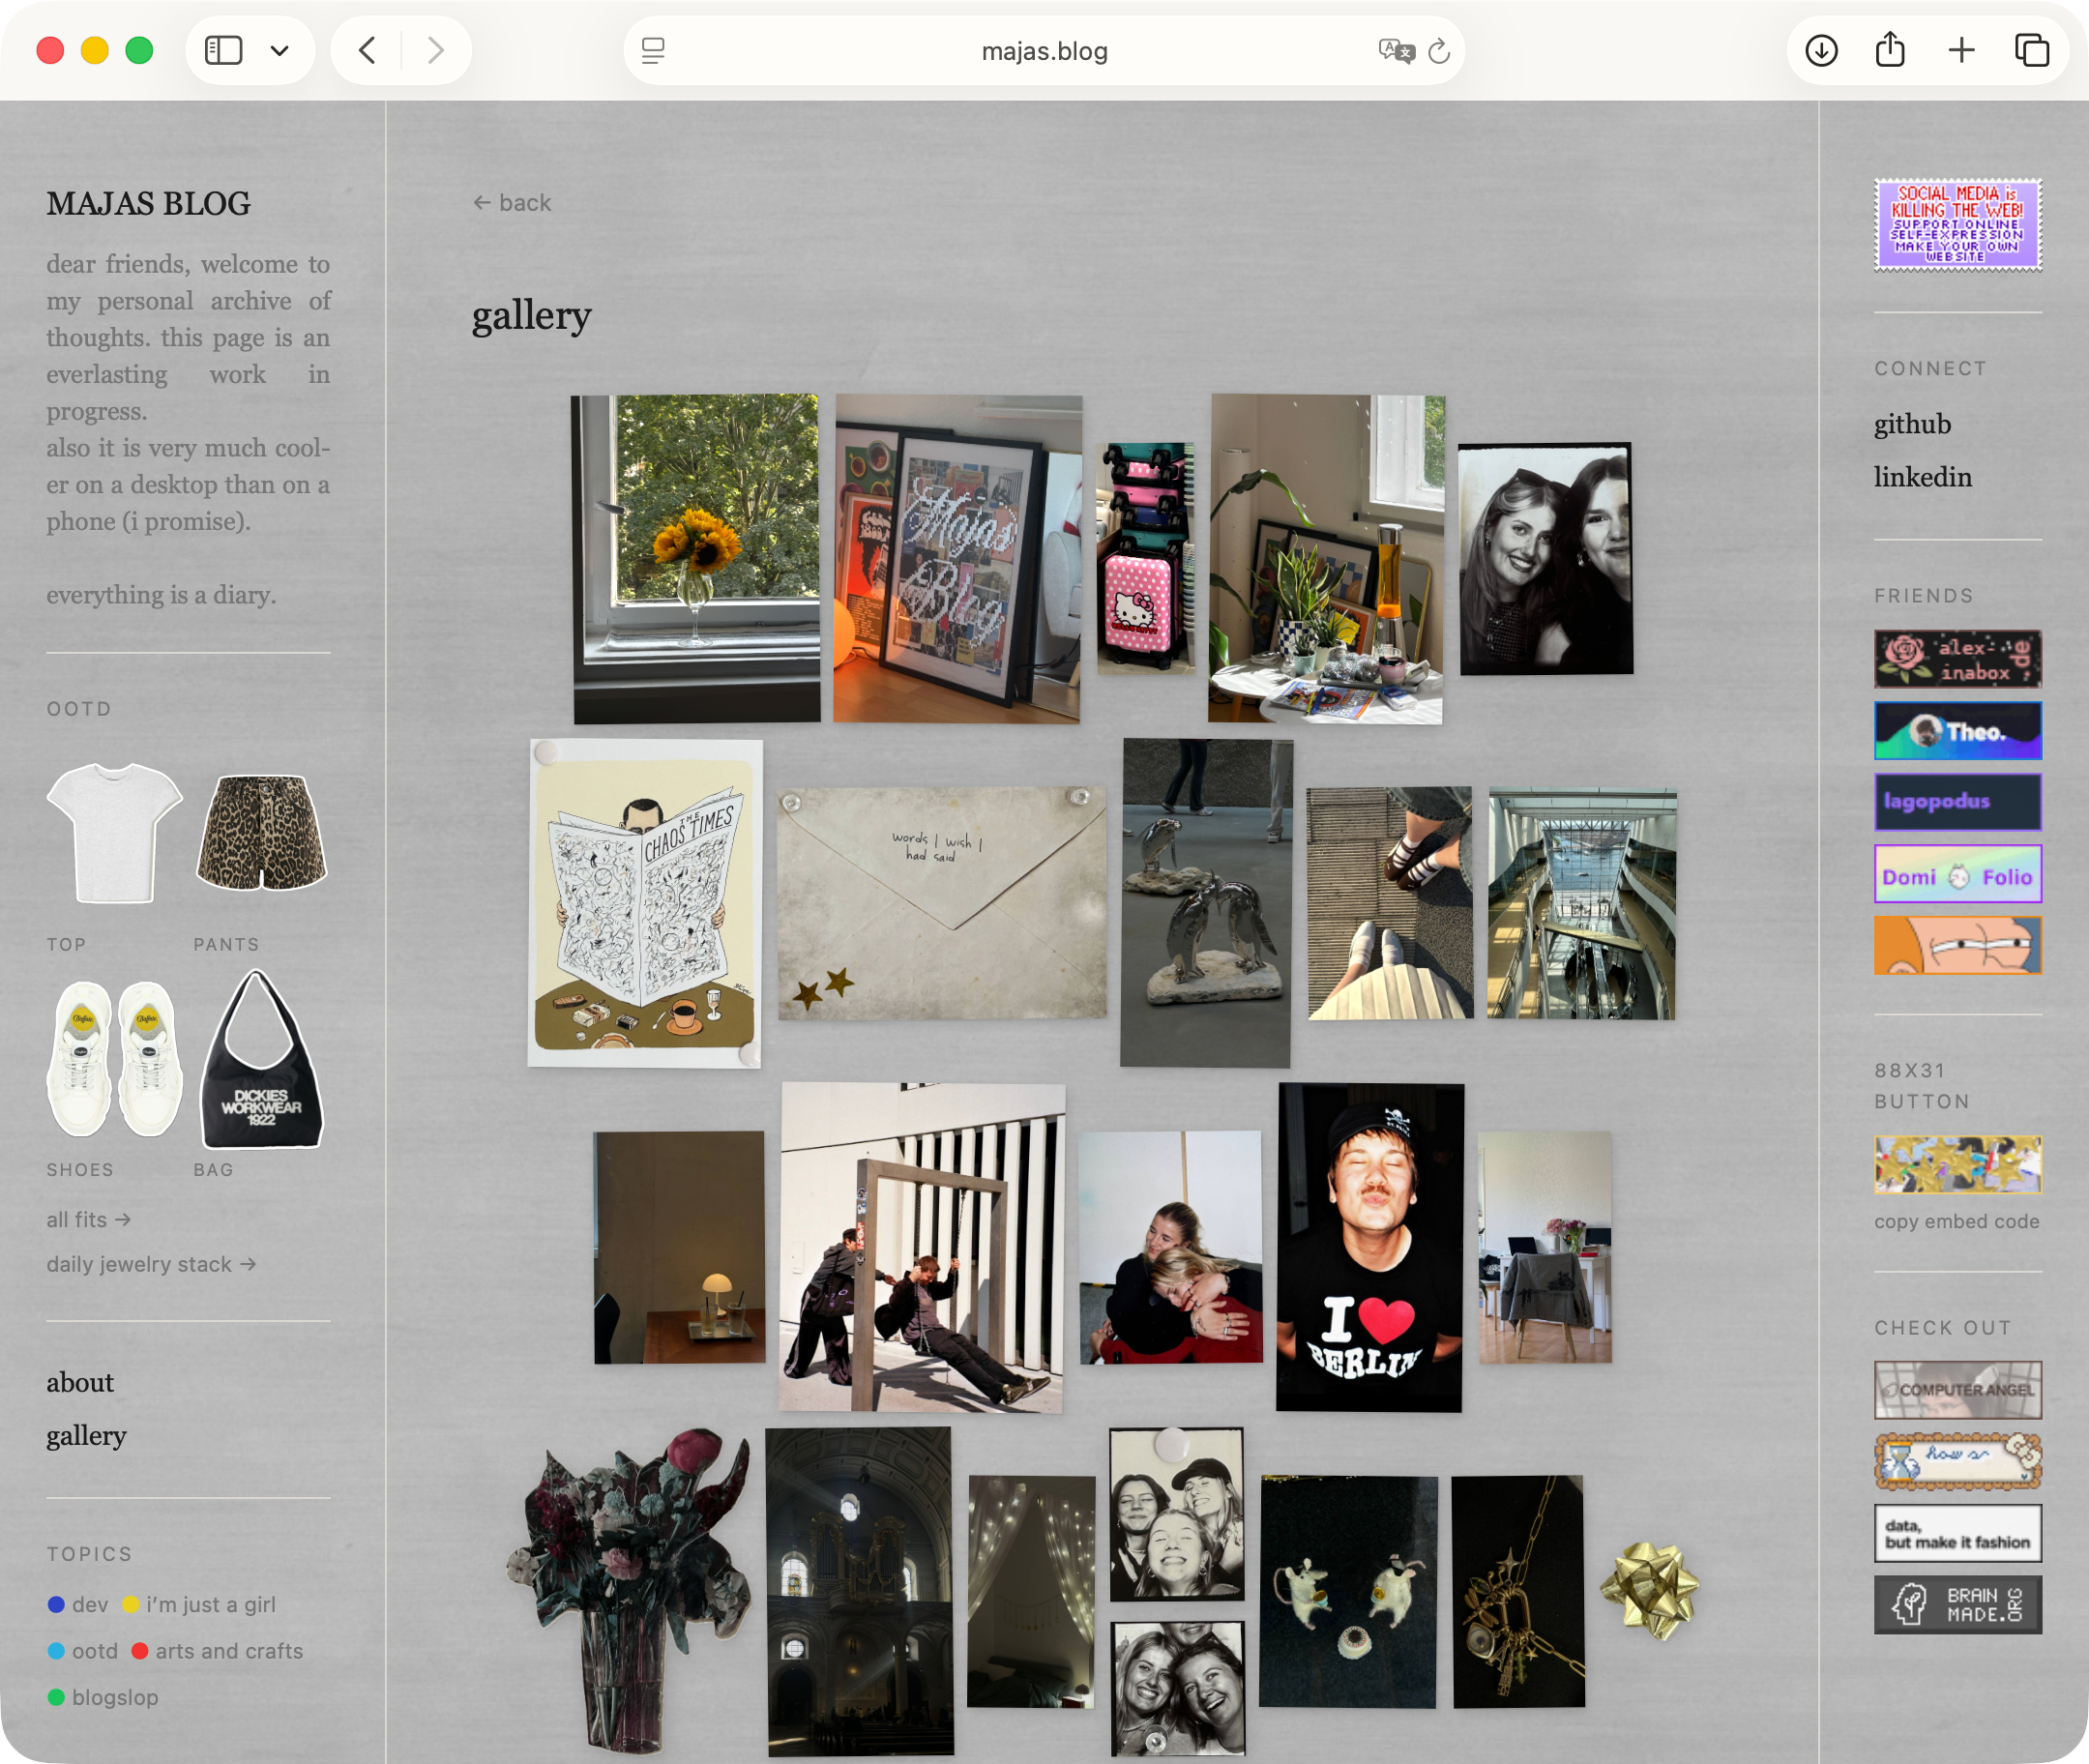Open the data, but make it fashion badge
Image resolution: width=2089 pixels, height=1764 pixels.
click(x=1958, y=1533)
